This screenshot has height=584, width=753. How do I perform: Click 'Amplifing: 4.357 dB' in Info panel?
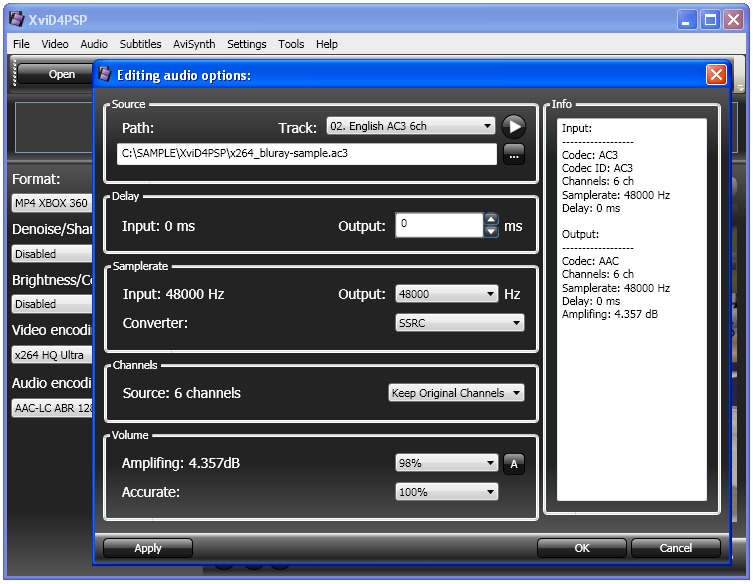pyautogui.click(x=609, y=314)
